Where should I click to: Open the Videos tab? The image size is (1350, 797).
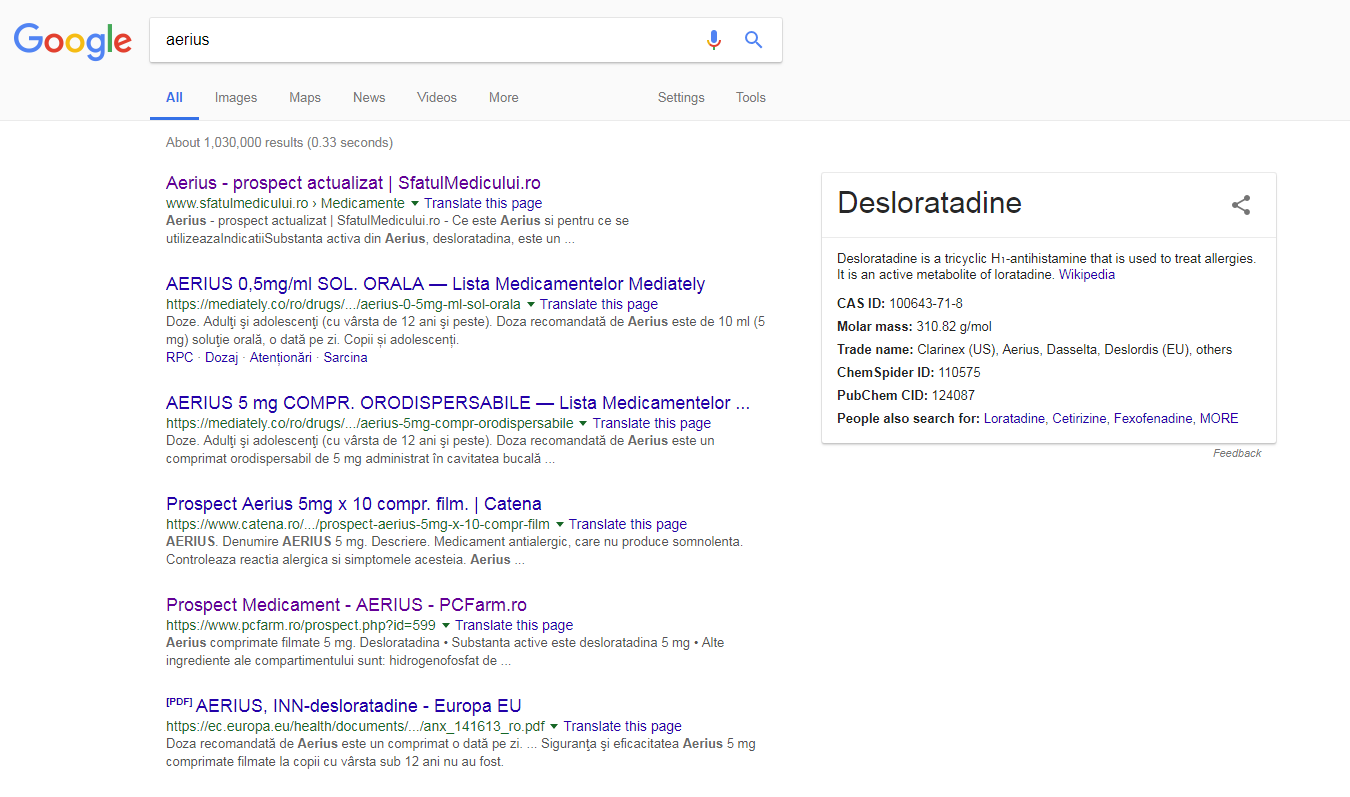(437, 98)
